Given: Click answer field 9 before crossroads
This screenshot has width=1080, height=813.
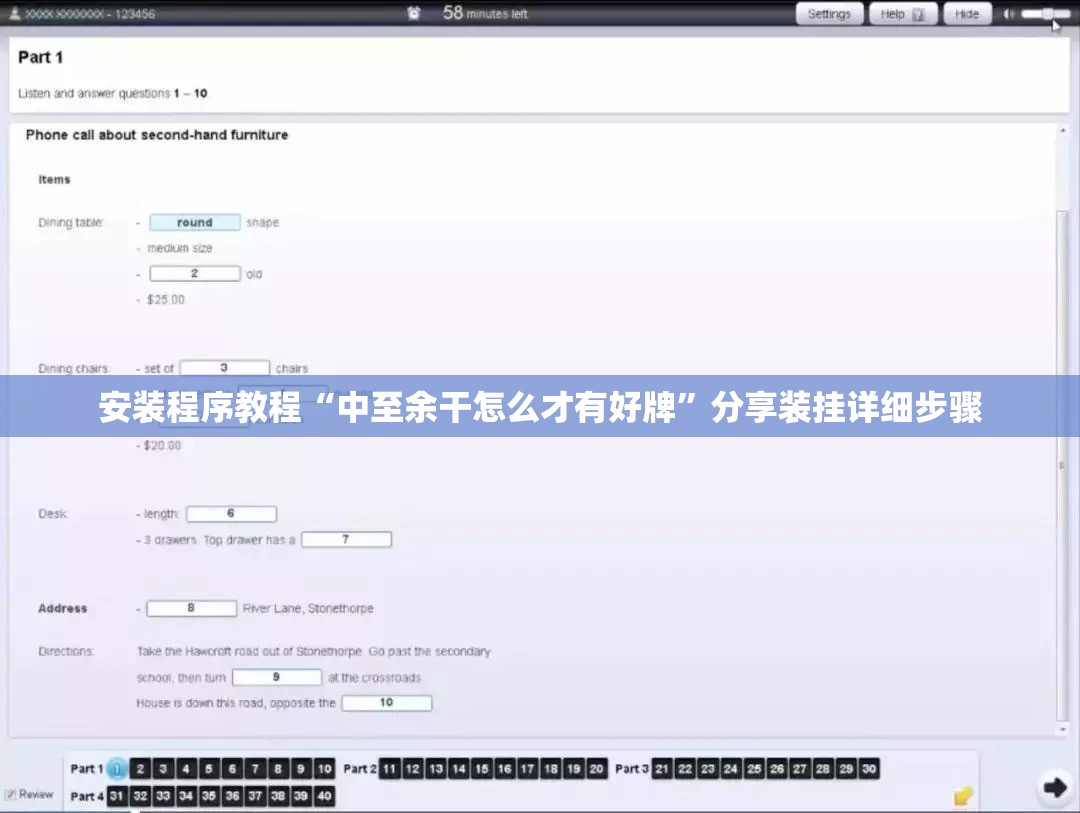Looking at the screenshot, I should click(277, 677).
